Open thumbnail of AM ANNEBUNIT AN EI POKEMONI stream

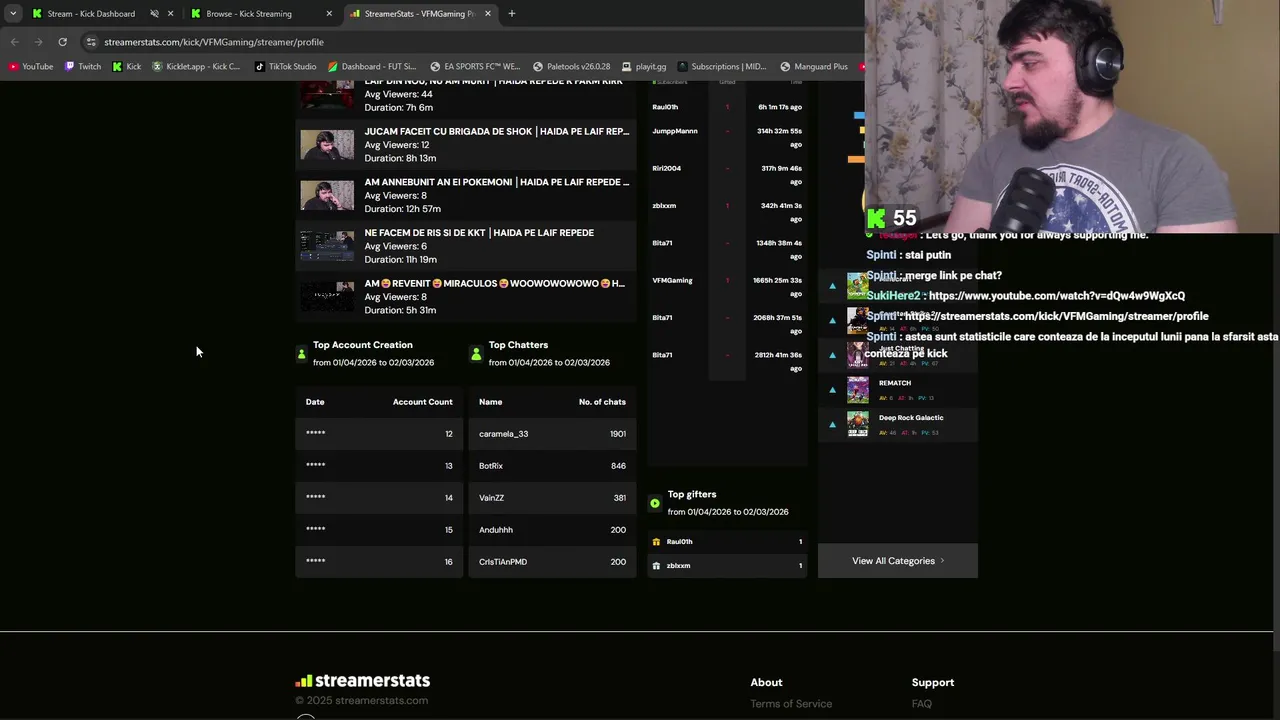click(x=327, y=196)
